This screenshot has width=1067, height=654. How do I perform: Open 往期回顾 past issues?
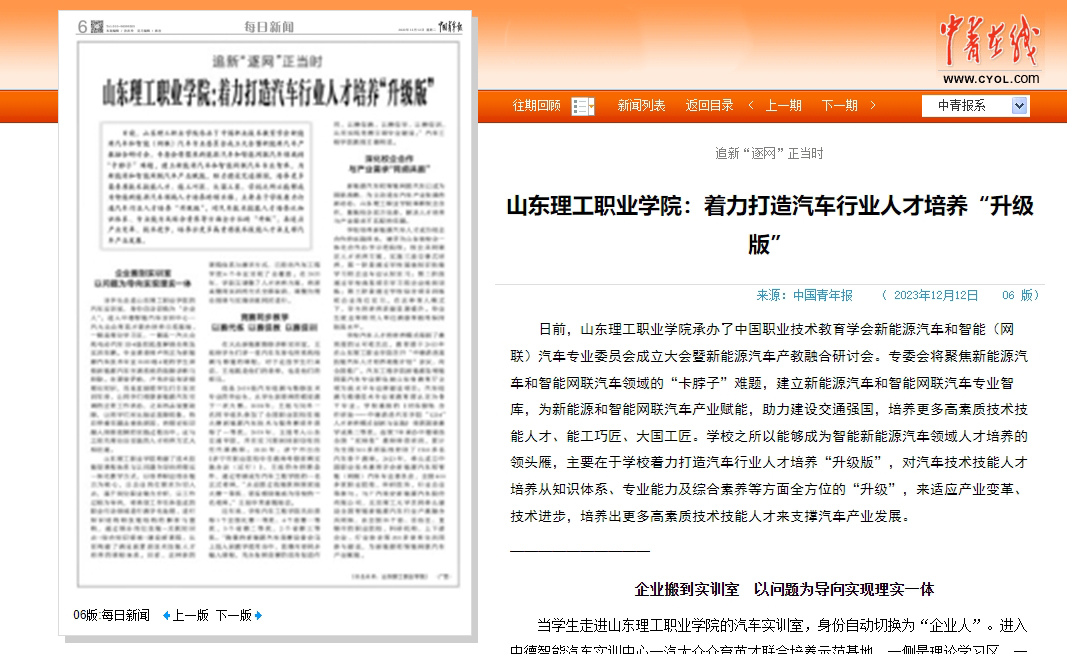point(536,105)
